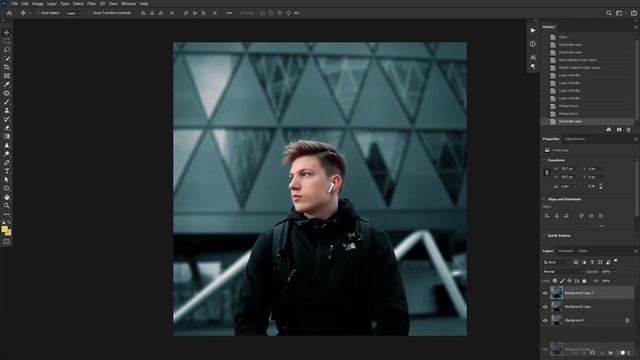Toggle Auto-Select checkbox

(x=38, y=13)
